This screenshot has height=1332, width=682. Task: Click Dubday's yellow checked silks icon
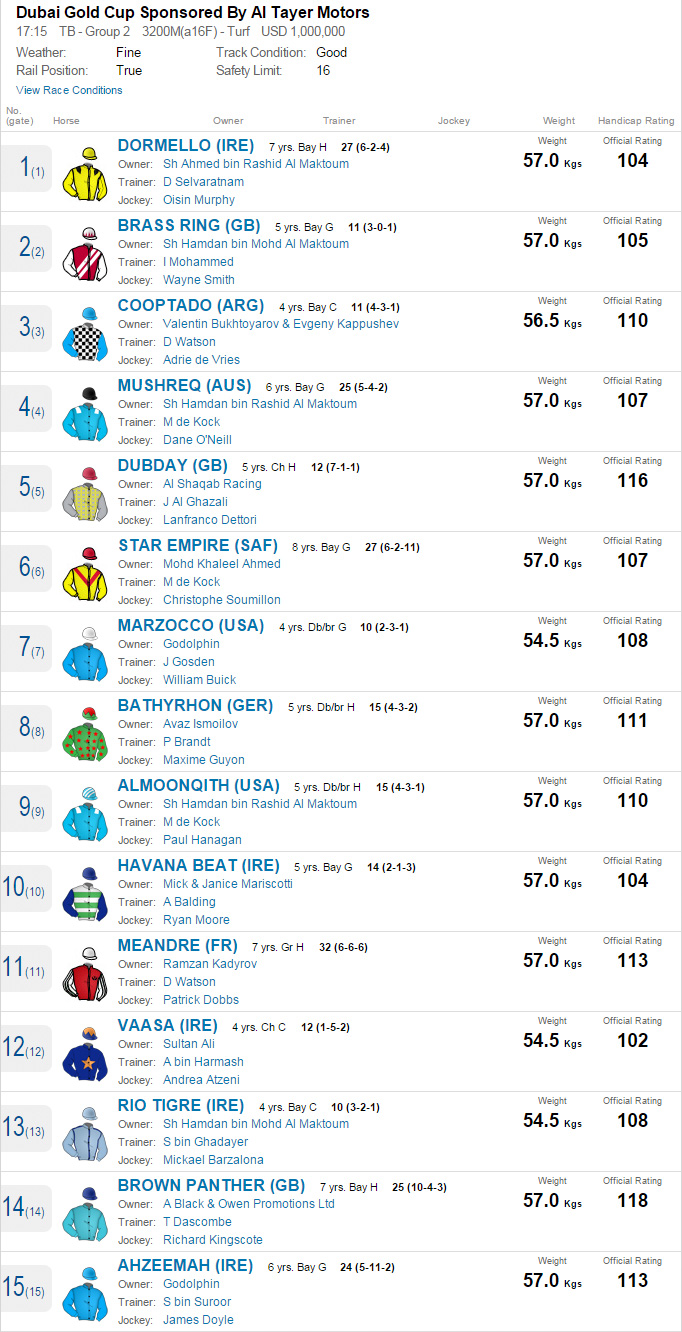(x=84, y=492)
